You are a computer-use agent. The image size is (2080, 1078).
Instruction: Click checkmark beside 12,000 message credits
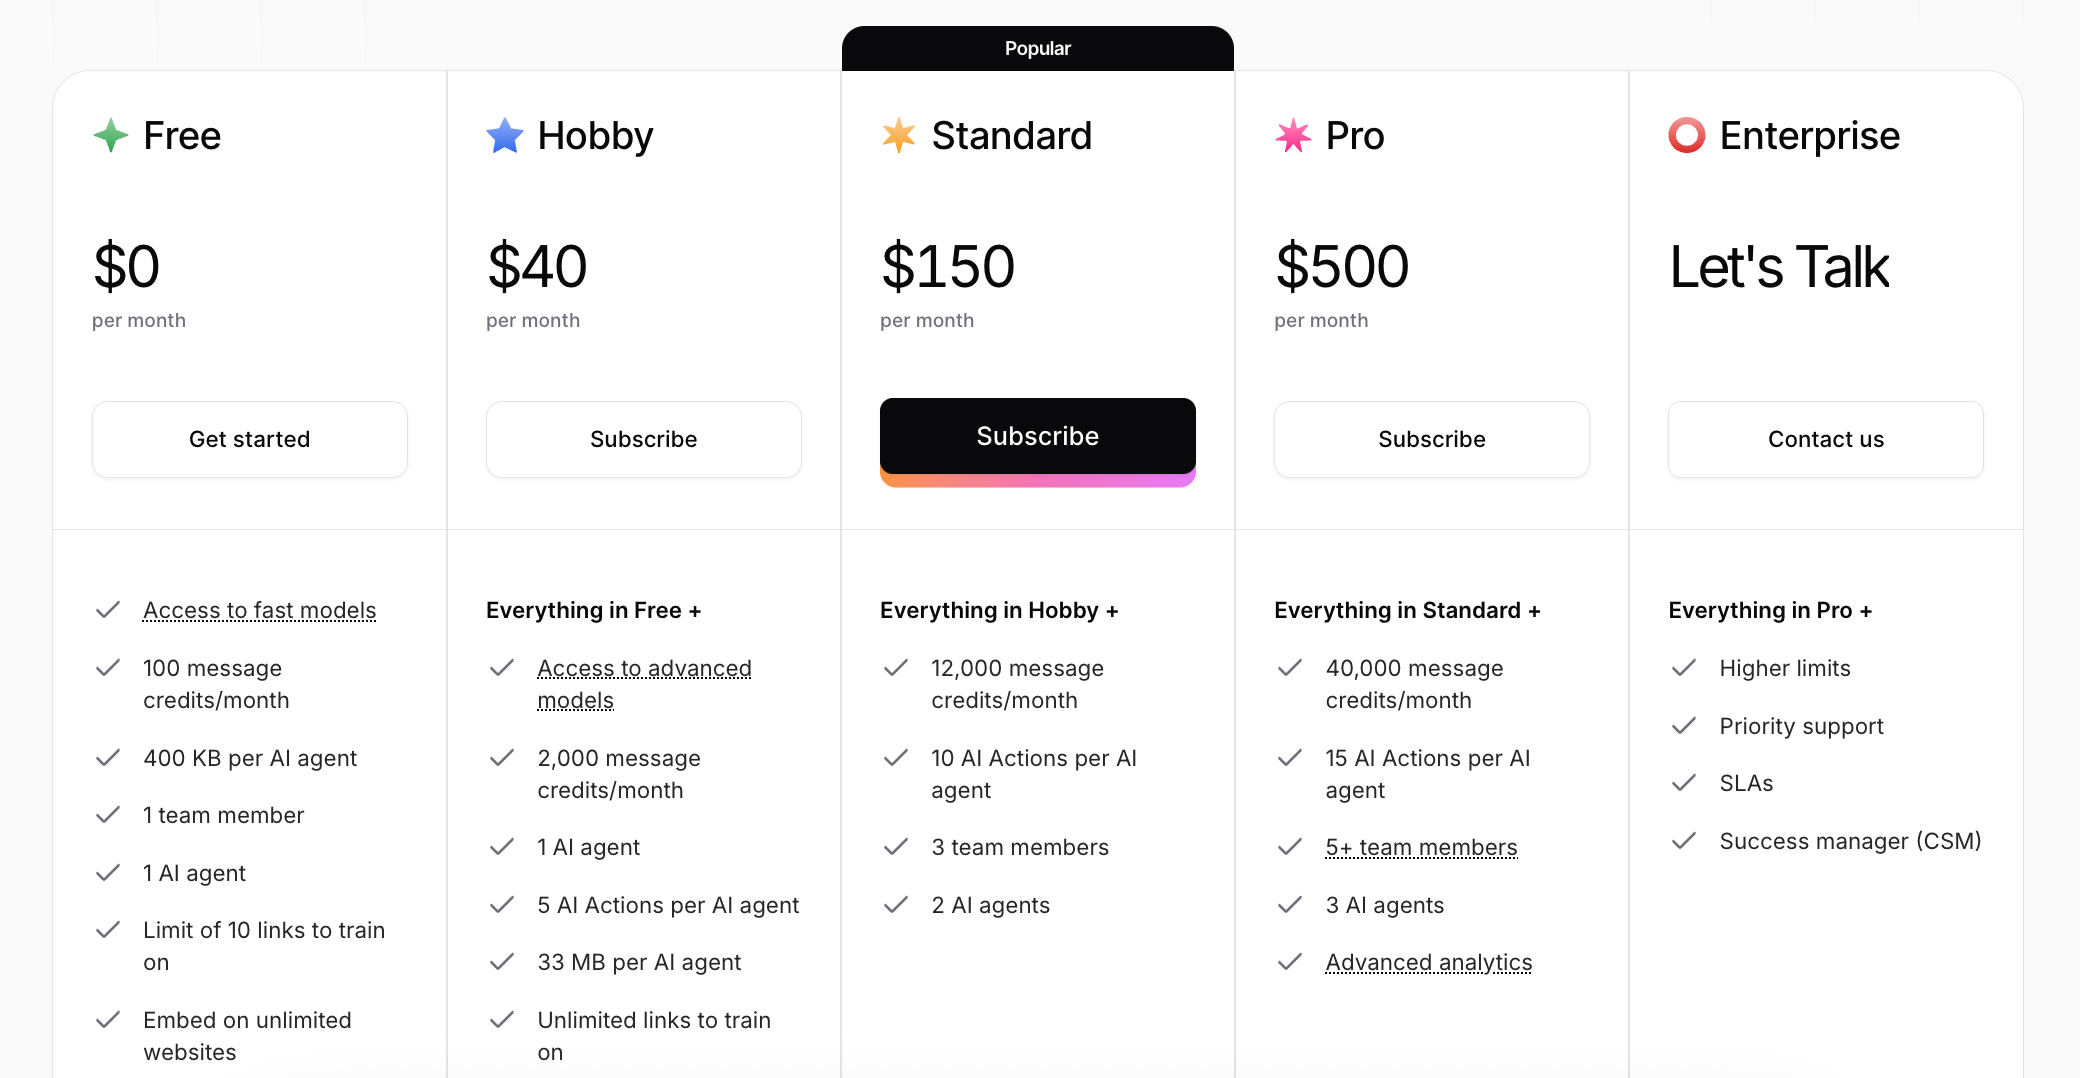click(x=896, y=667)
